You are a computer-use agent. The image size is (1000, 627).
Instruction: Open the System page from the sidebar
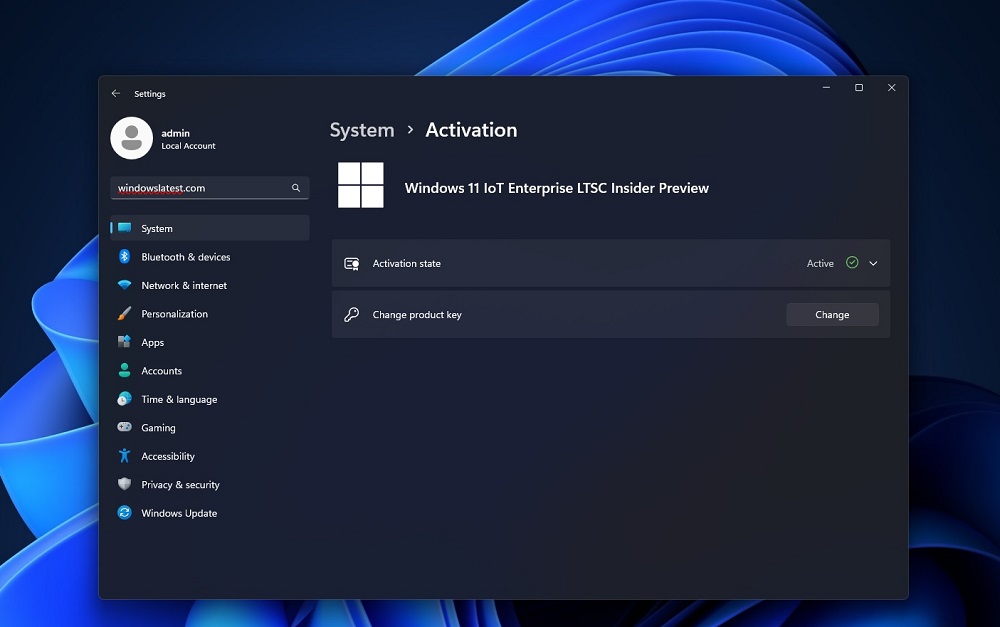coord(157,228)
